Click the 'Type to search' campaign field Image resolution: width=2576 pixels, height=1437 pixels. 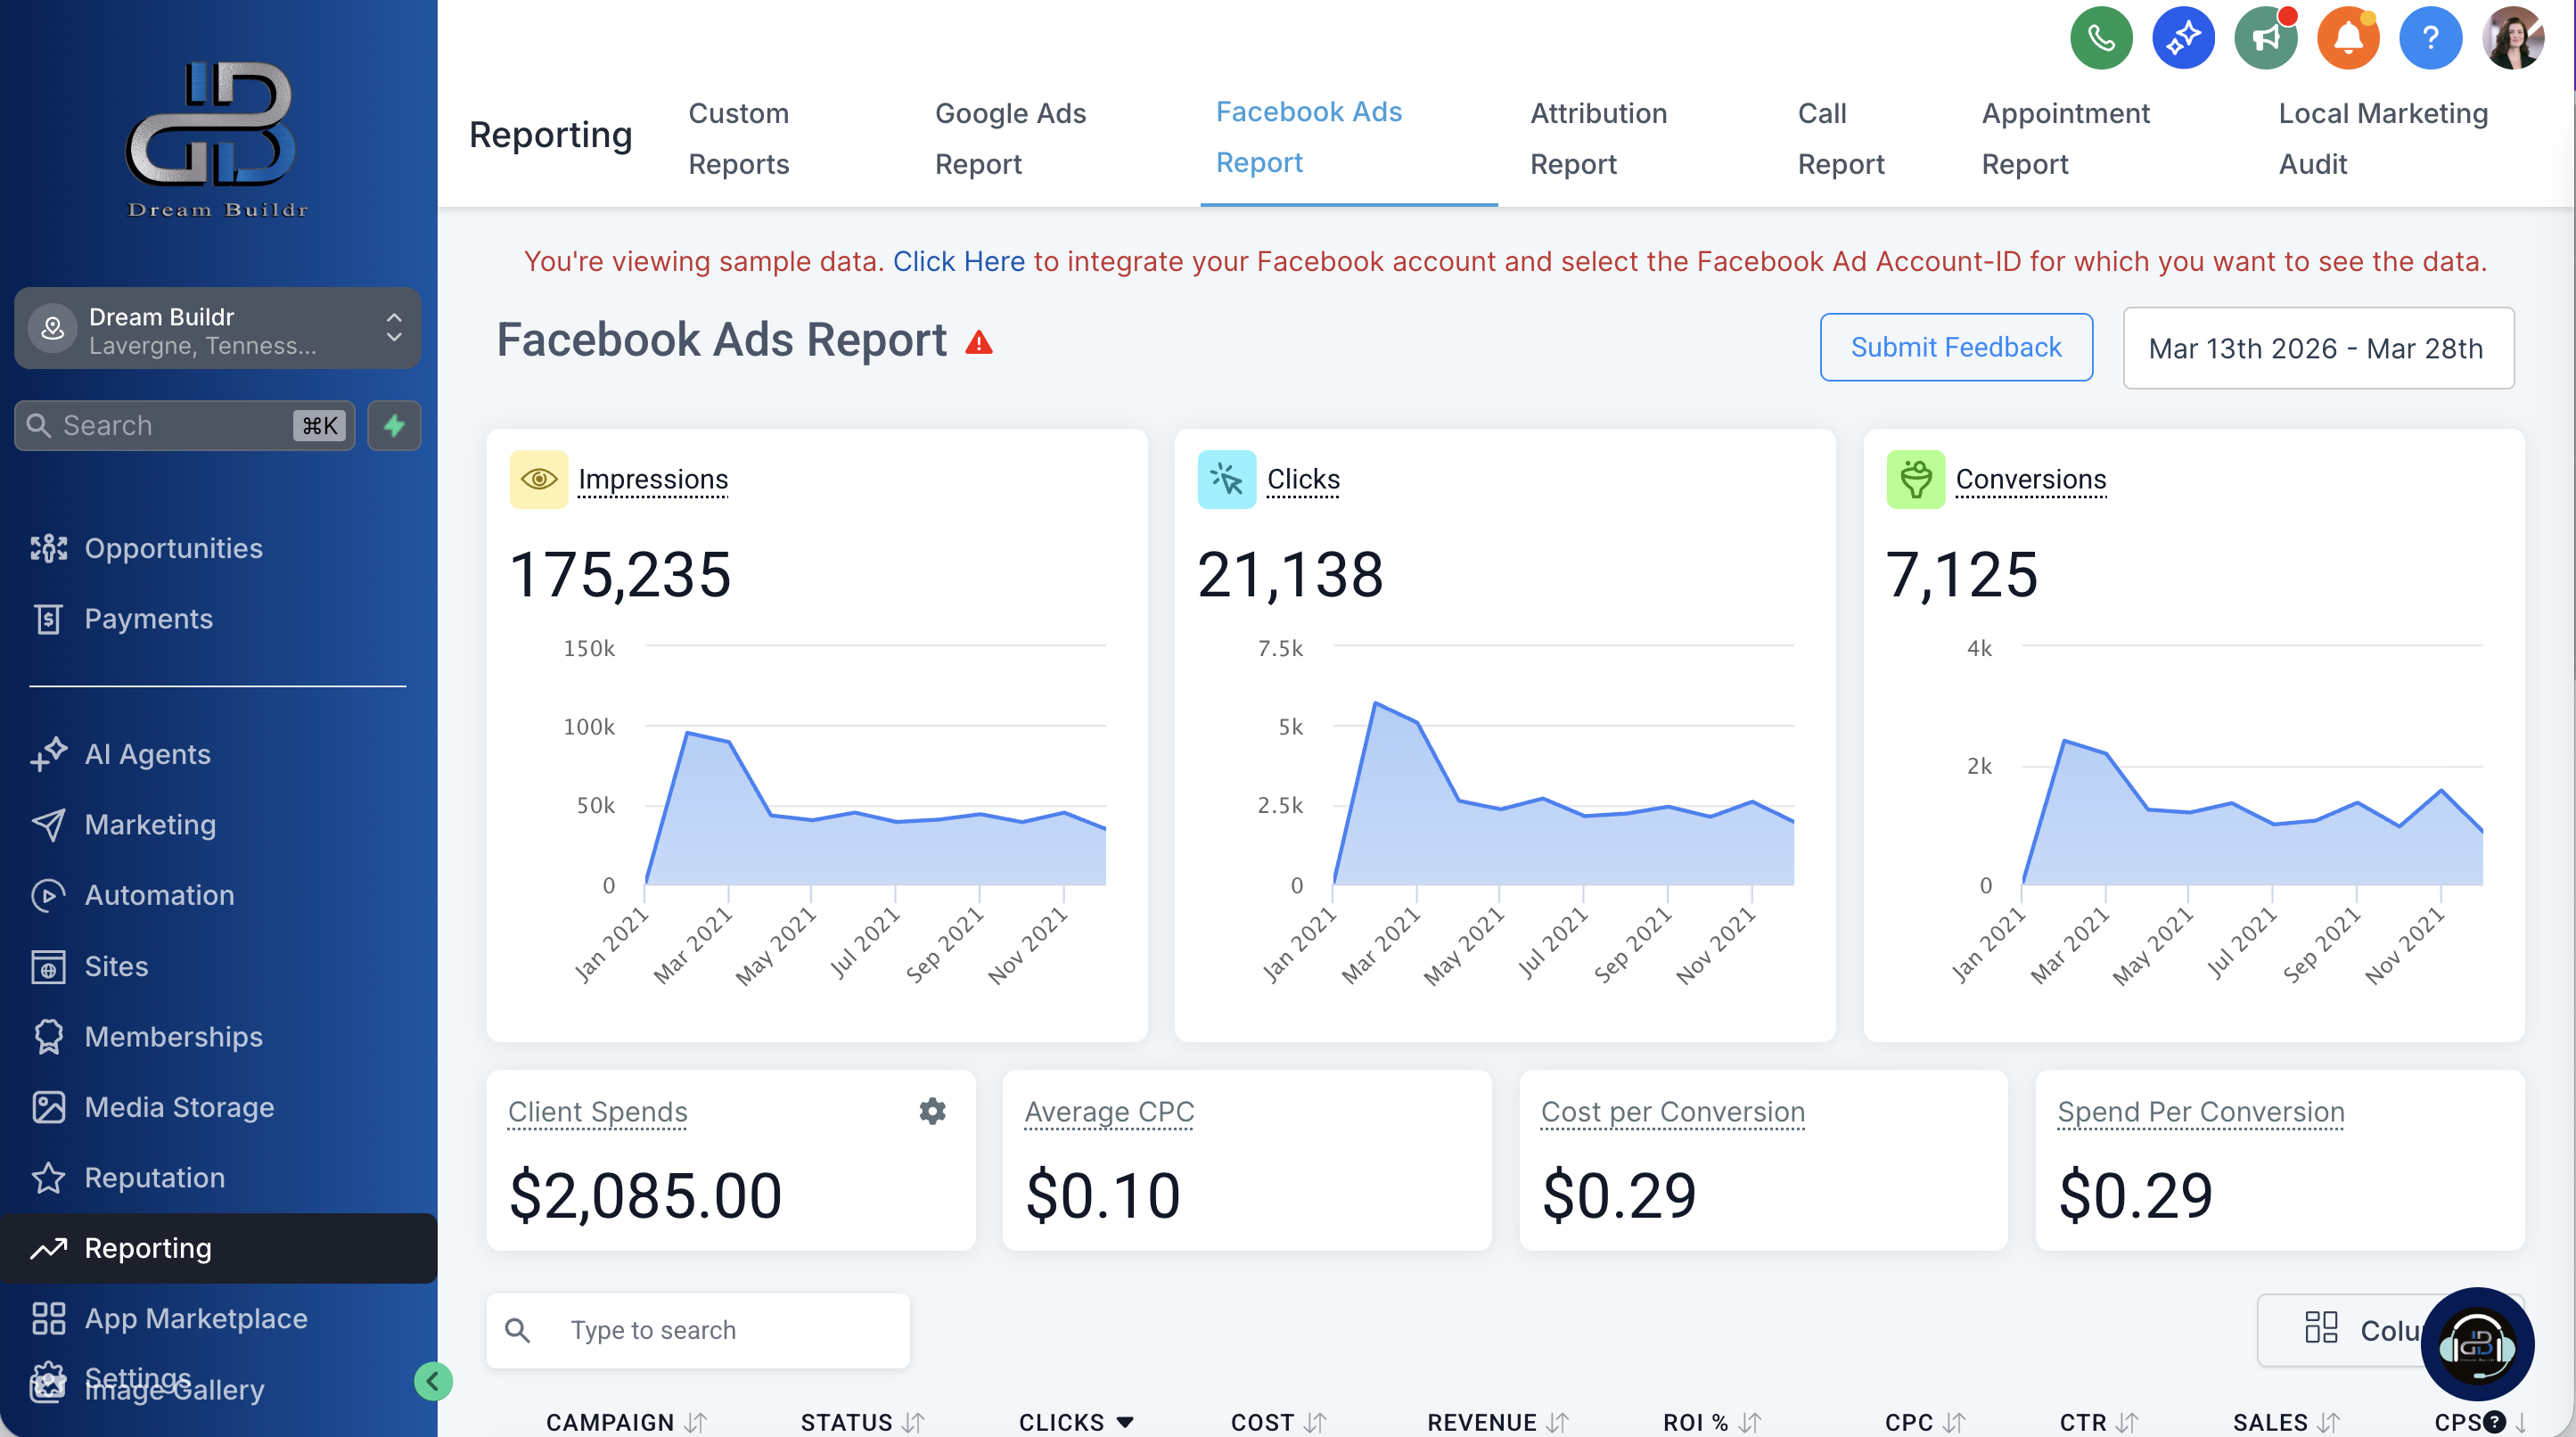click(698, 1330)
